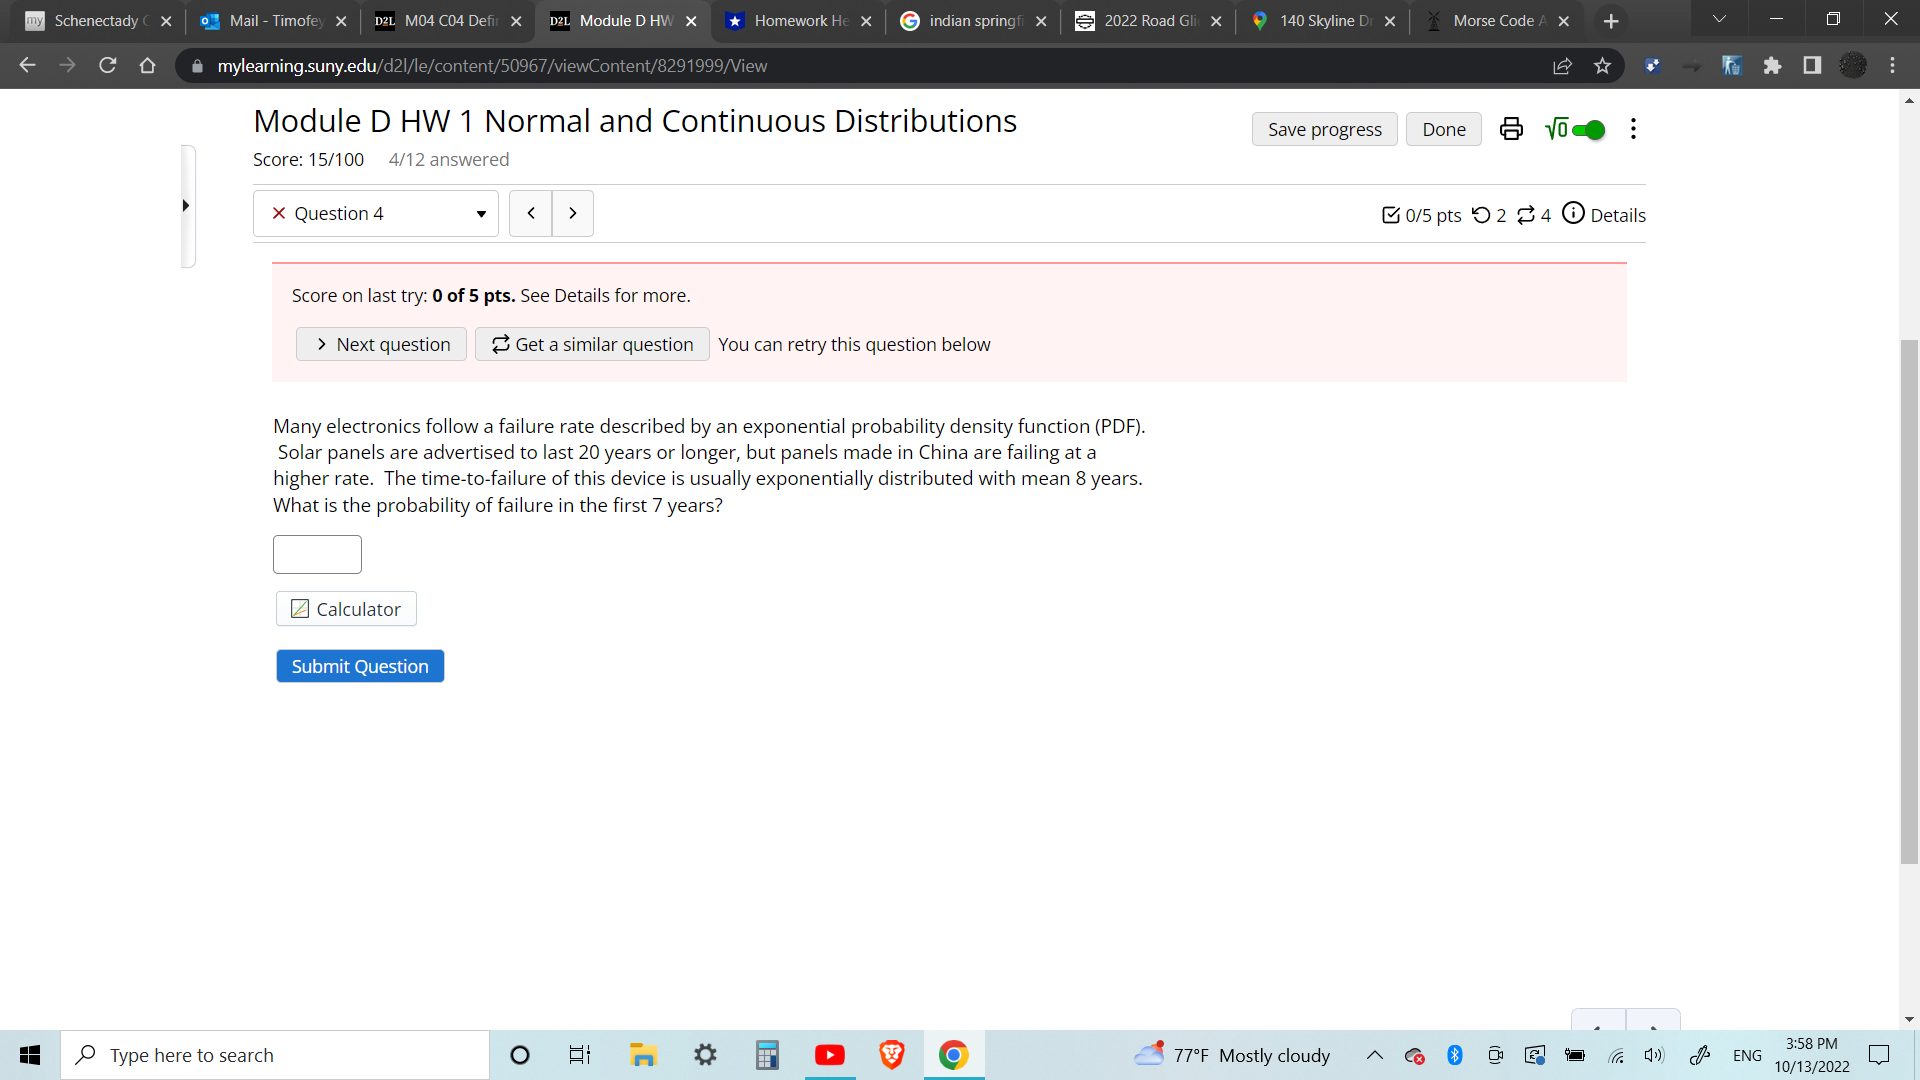The width and height of the screenshot is (1920, 1080).
Task: Open the three-dot options menu in header
Action: [x=1633, y=129]
